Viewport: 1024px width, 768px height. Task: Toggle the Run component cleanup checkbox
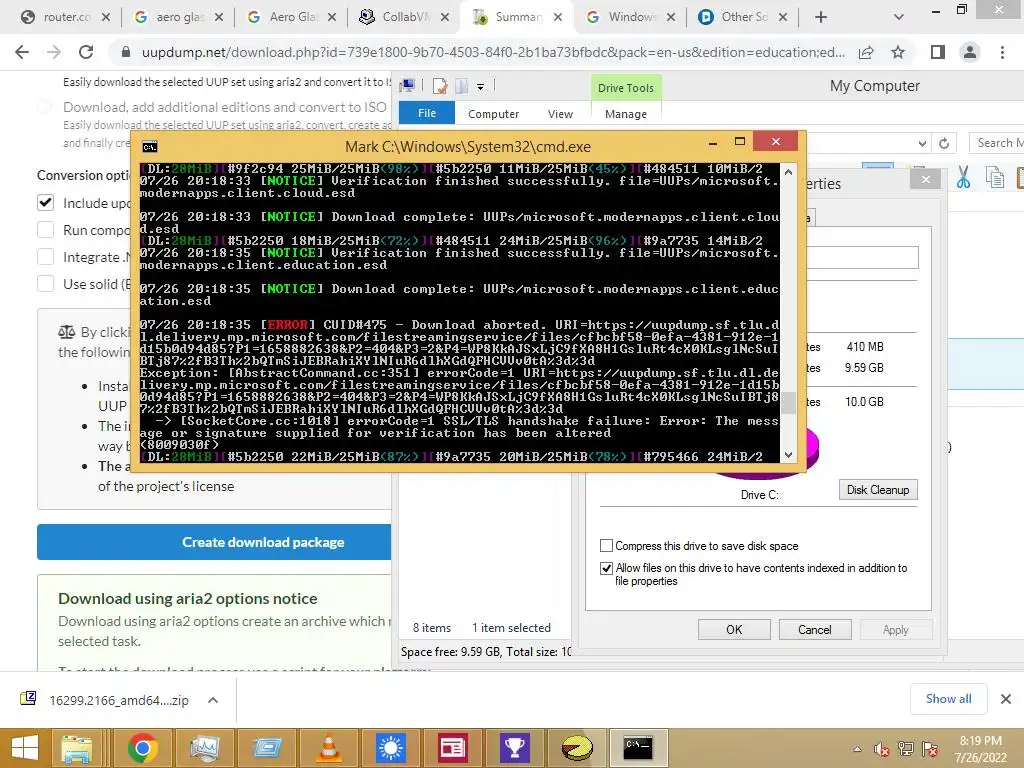pyautogui.click(x=45, y=230)
